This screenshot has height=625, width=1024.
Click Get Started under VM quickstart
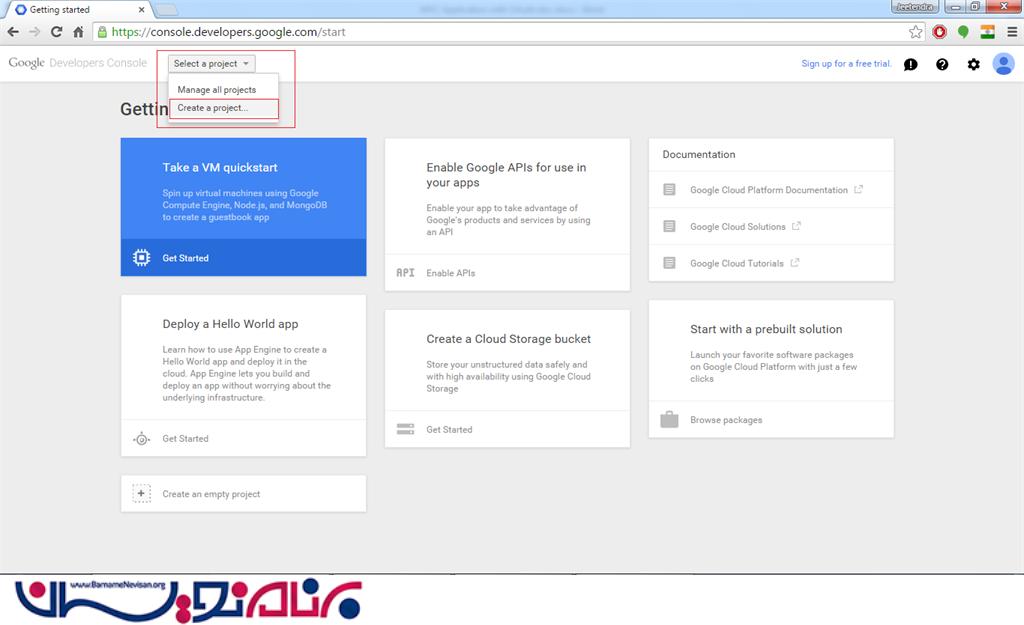tap(186, 258)
